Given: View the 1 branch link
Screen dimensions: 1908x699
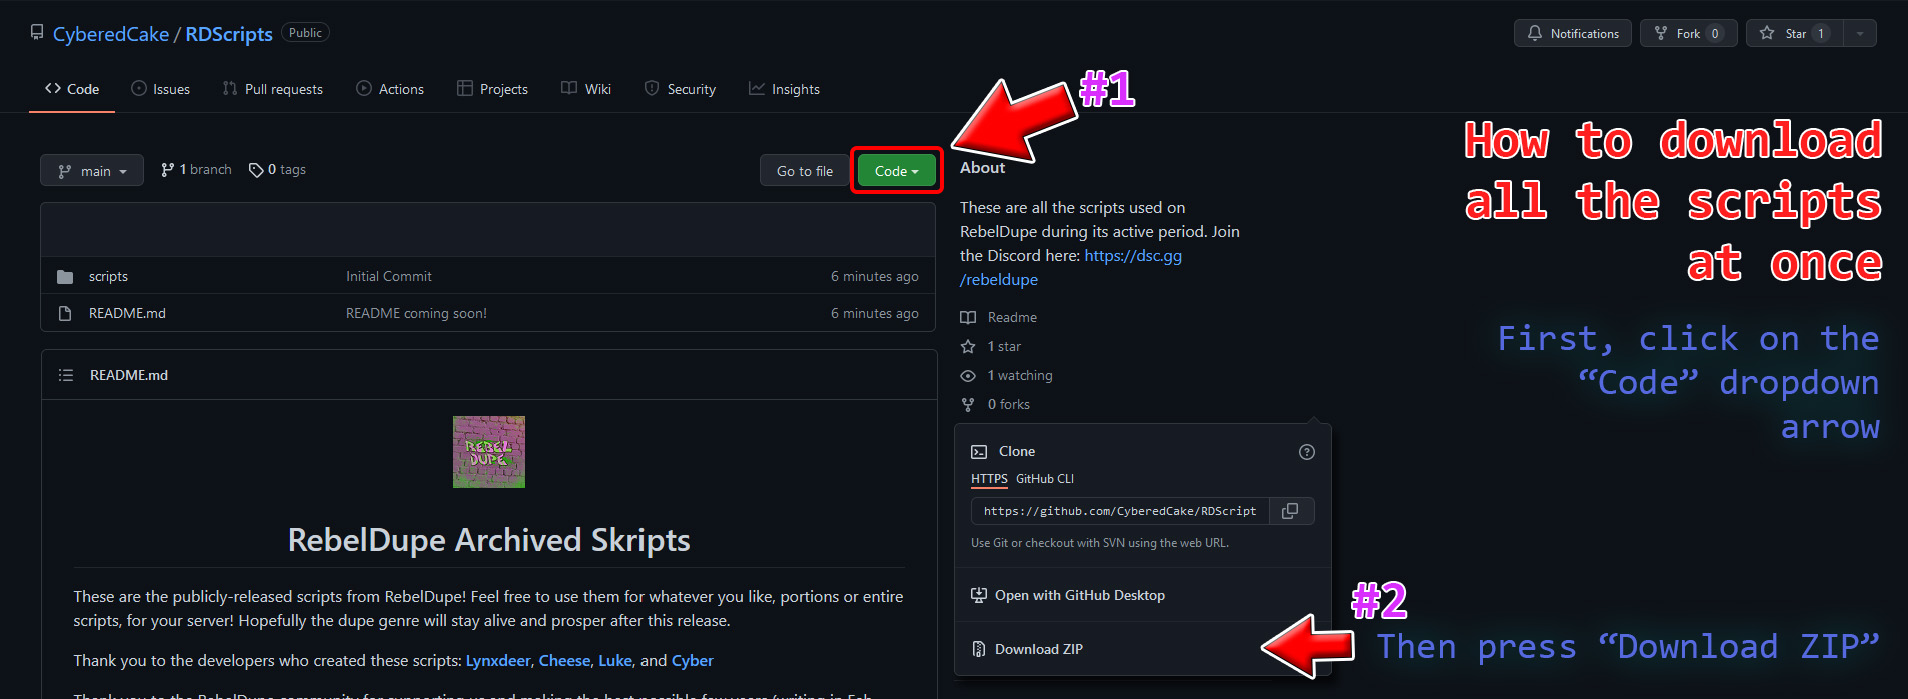Looking at the screenshot, I should click(196, 170).
